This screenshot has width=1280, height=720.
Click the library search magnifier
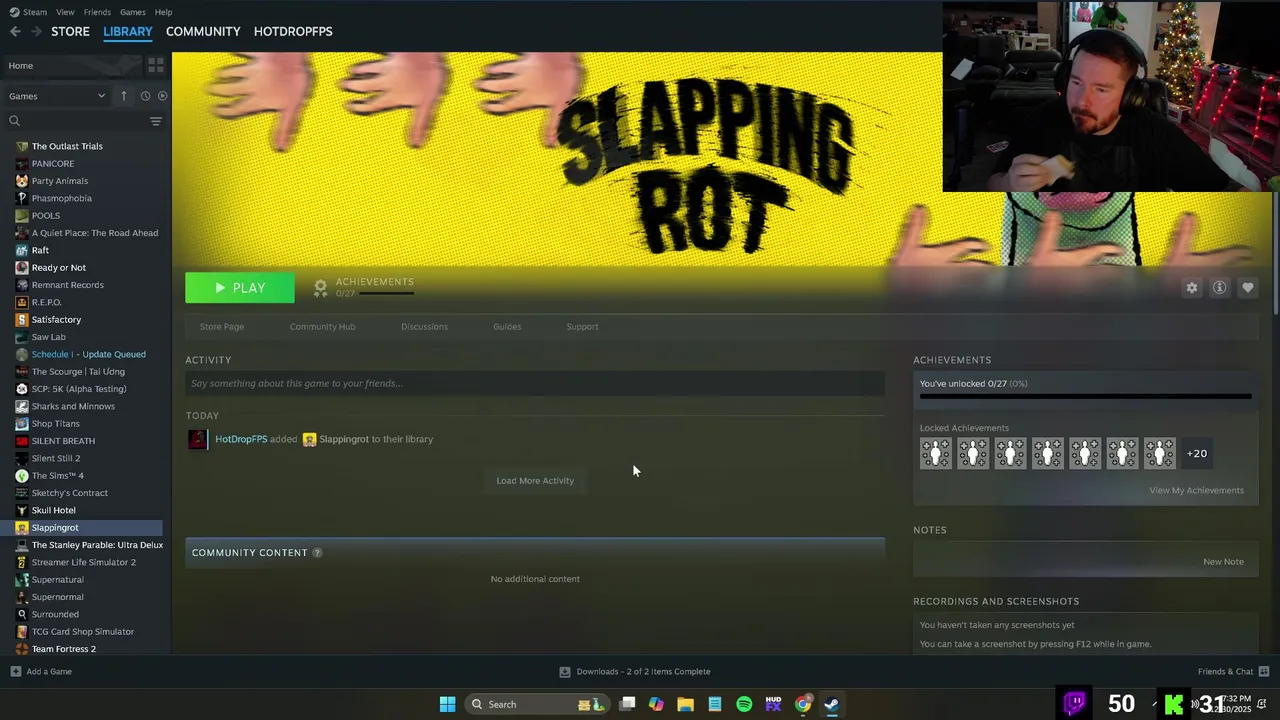(14, 121)
